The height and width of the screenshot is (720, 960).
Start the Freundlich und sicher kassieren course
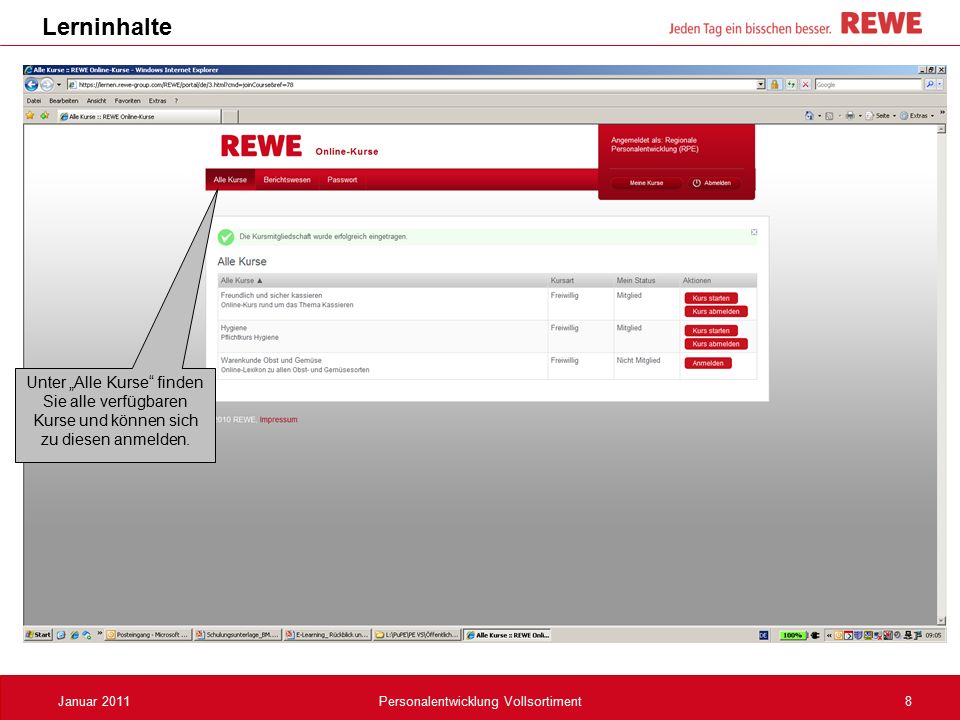(x=711, y=298)
